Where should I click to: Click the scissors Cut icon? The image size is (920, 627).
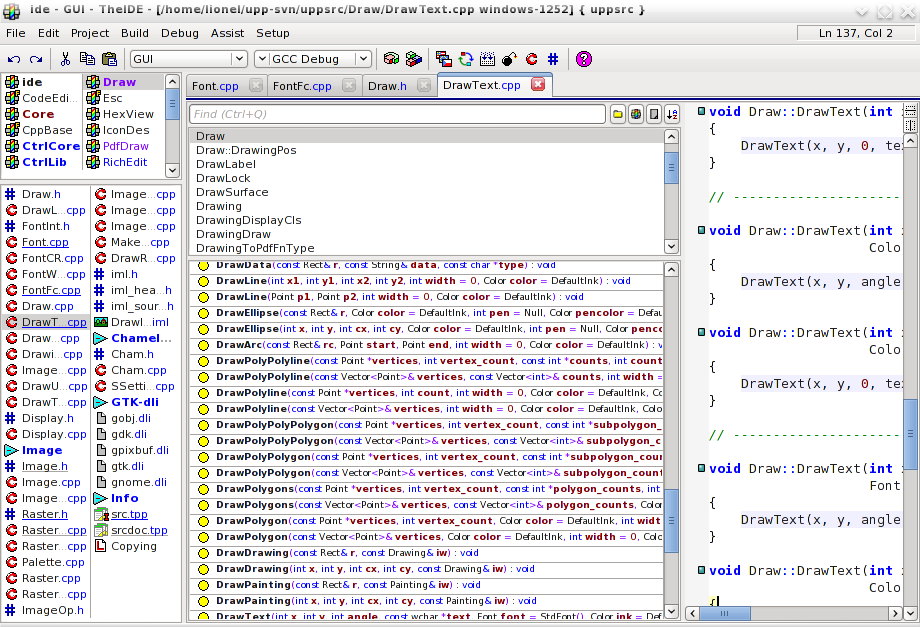tap(65, 59)
